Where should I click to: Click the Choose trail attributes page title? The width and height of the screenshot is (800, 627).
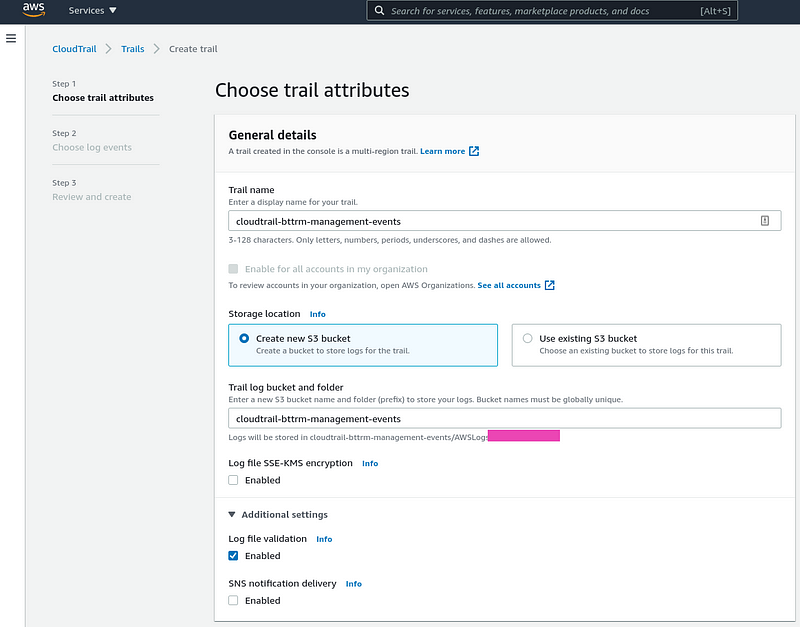[312, 90]
